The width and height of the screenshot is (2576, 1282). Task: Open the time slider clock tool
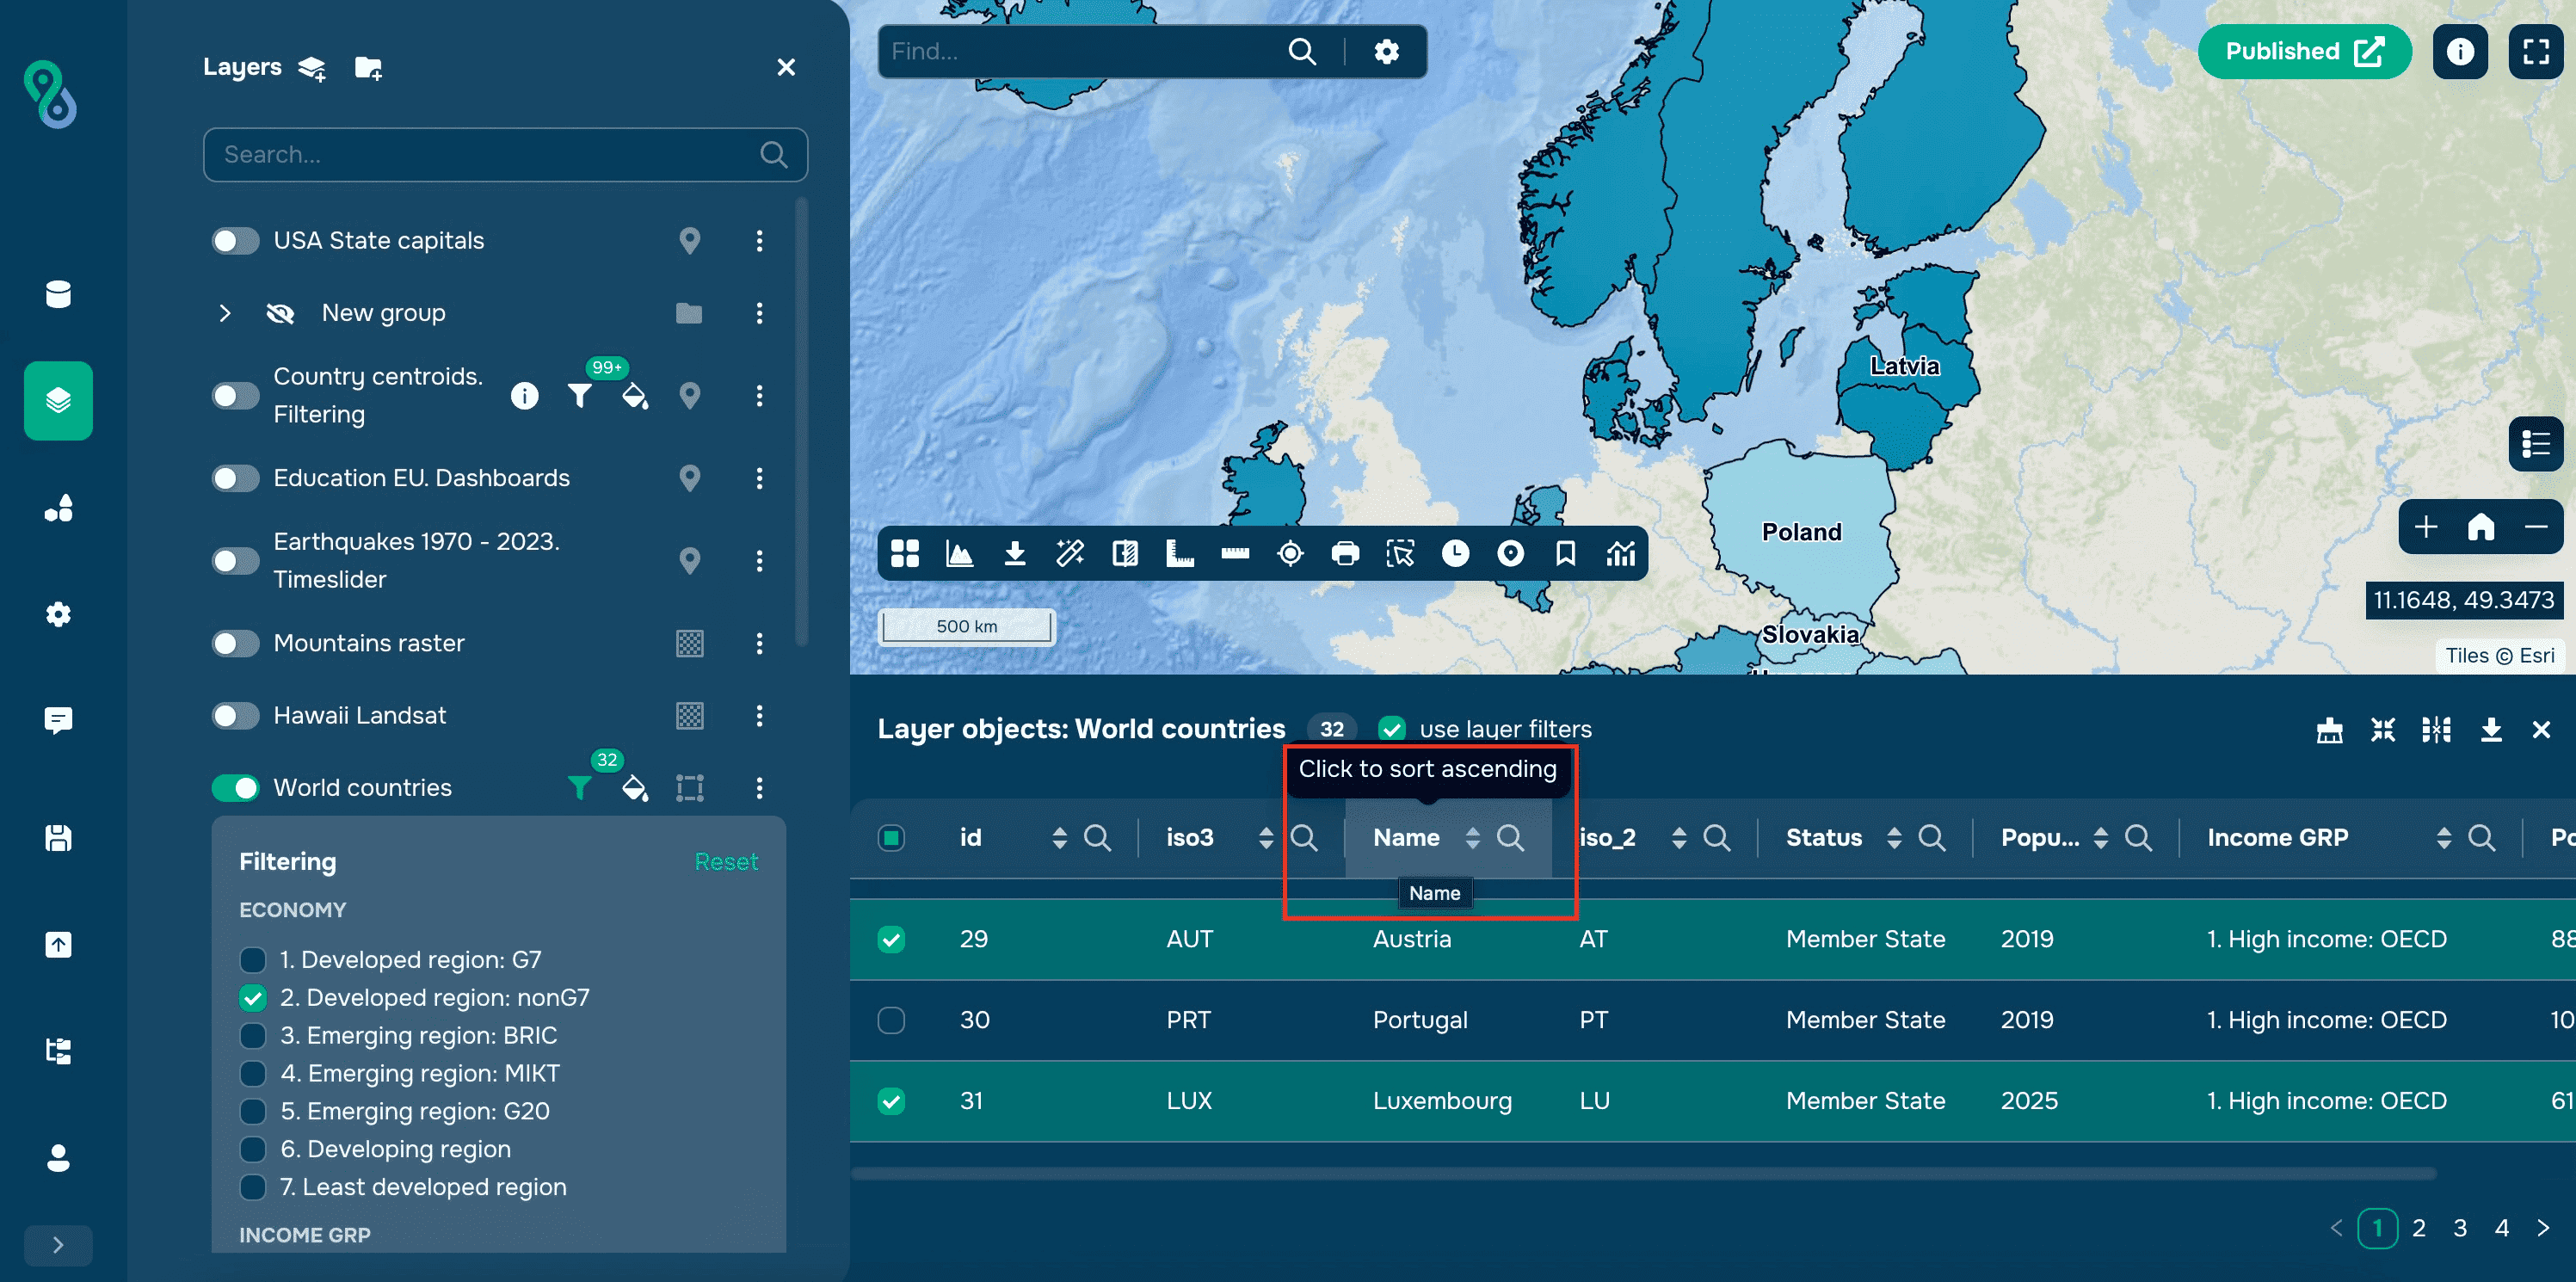1455,553
